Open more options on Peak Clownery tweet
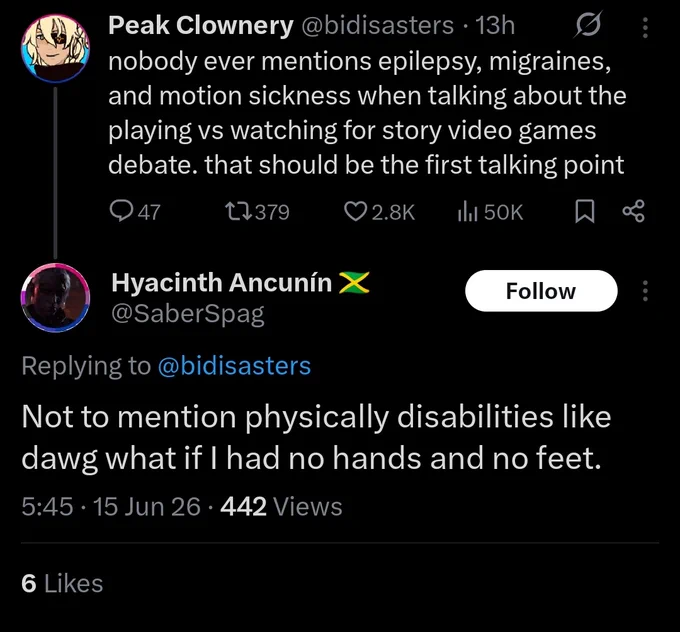 (x=645, y=28)
